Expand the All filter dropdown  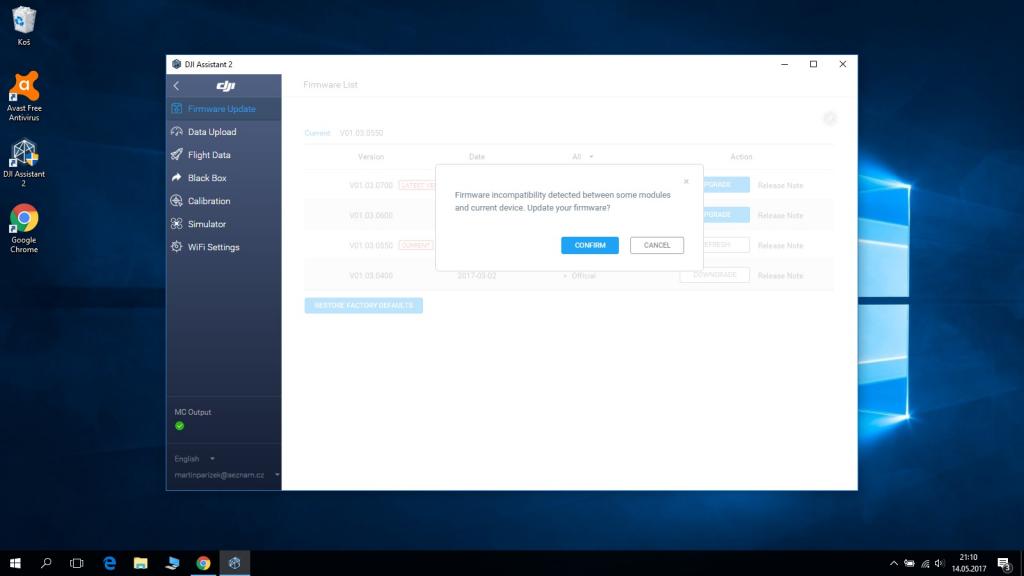point(583,157)
